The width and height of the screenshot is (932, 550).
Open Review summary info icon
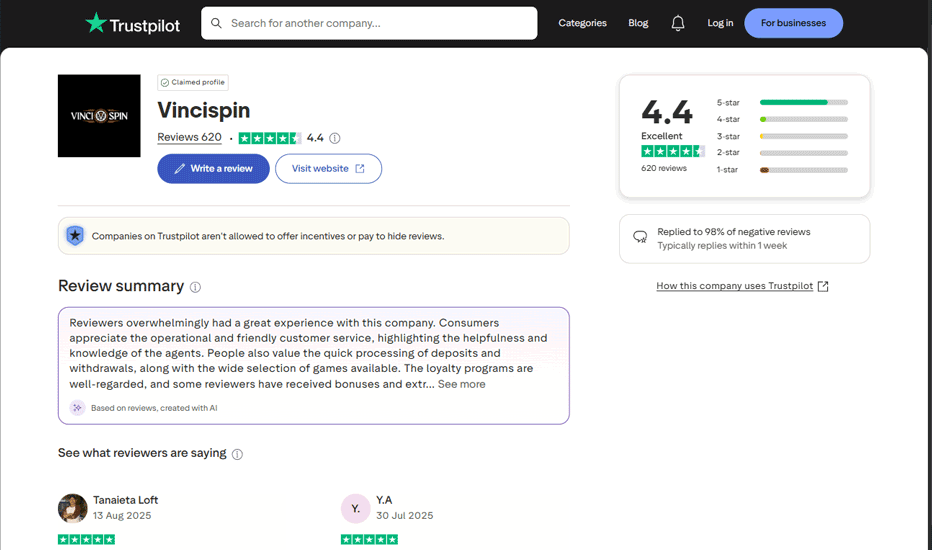click(x=195, y=287)
